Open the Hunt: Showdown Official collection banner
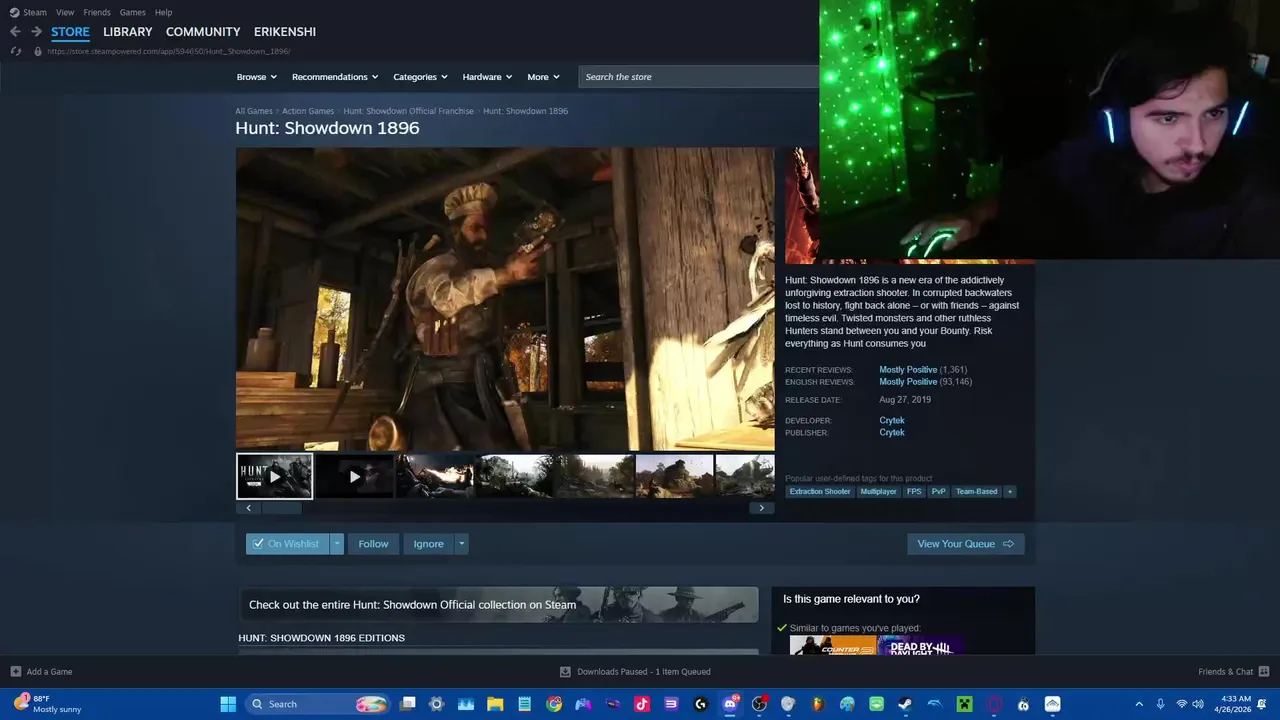 click(498, 605)
